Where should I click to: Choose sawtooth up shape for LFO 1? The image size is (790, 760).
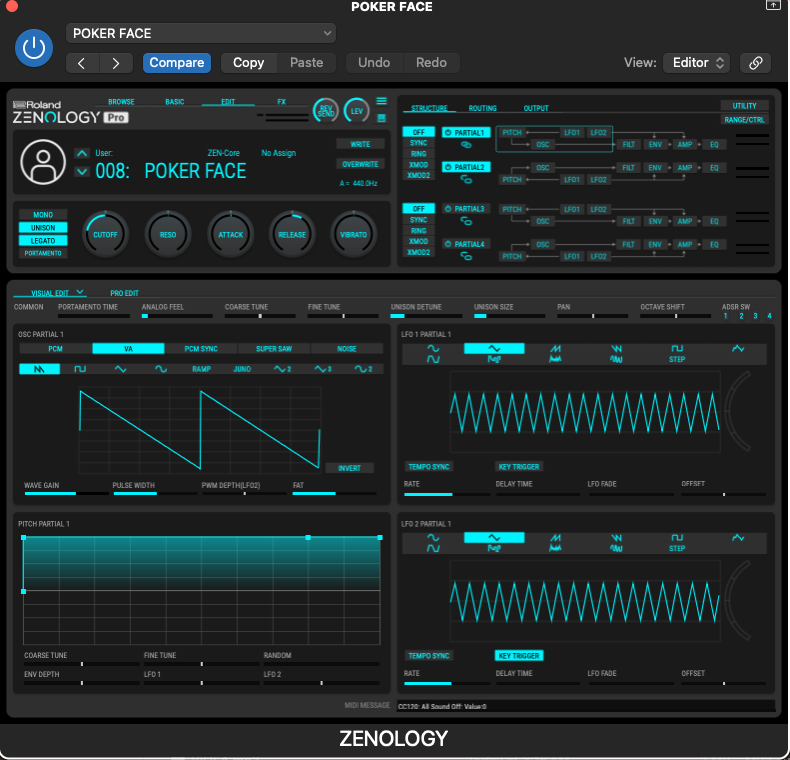[555, 349]
